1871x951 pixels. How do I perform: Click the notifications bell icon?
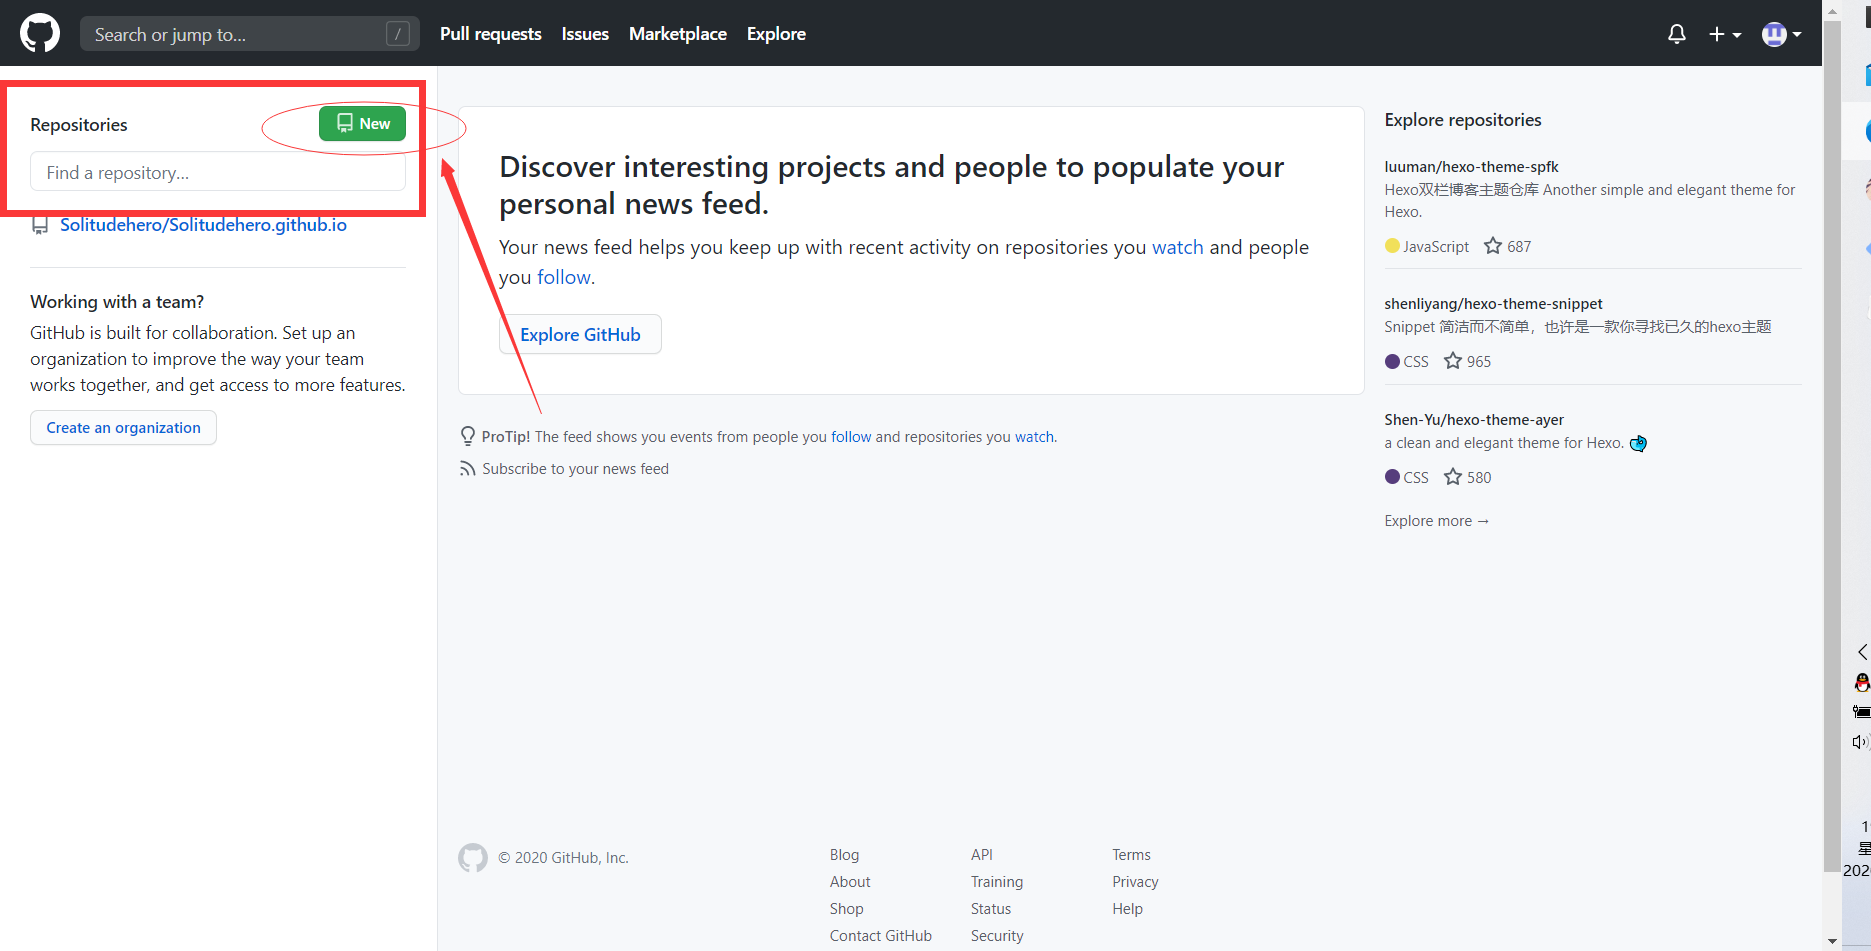[x=1677, y=34]
